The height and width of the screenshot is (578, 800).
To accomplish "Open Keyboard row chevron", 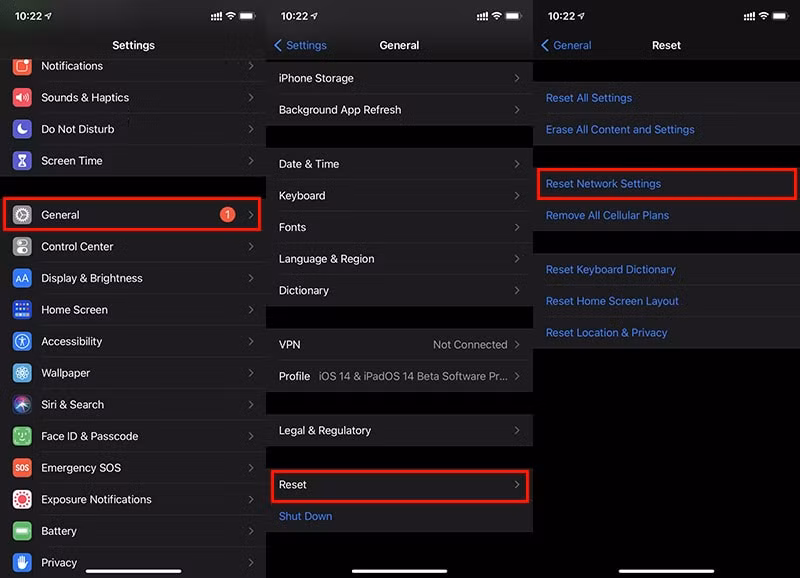I will pyautogui.click(x=517, y=195).
